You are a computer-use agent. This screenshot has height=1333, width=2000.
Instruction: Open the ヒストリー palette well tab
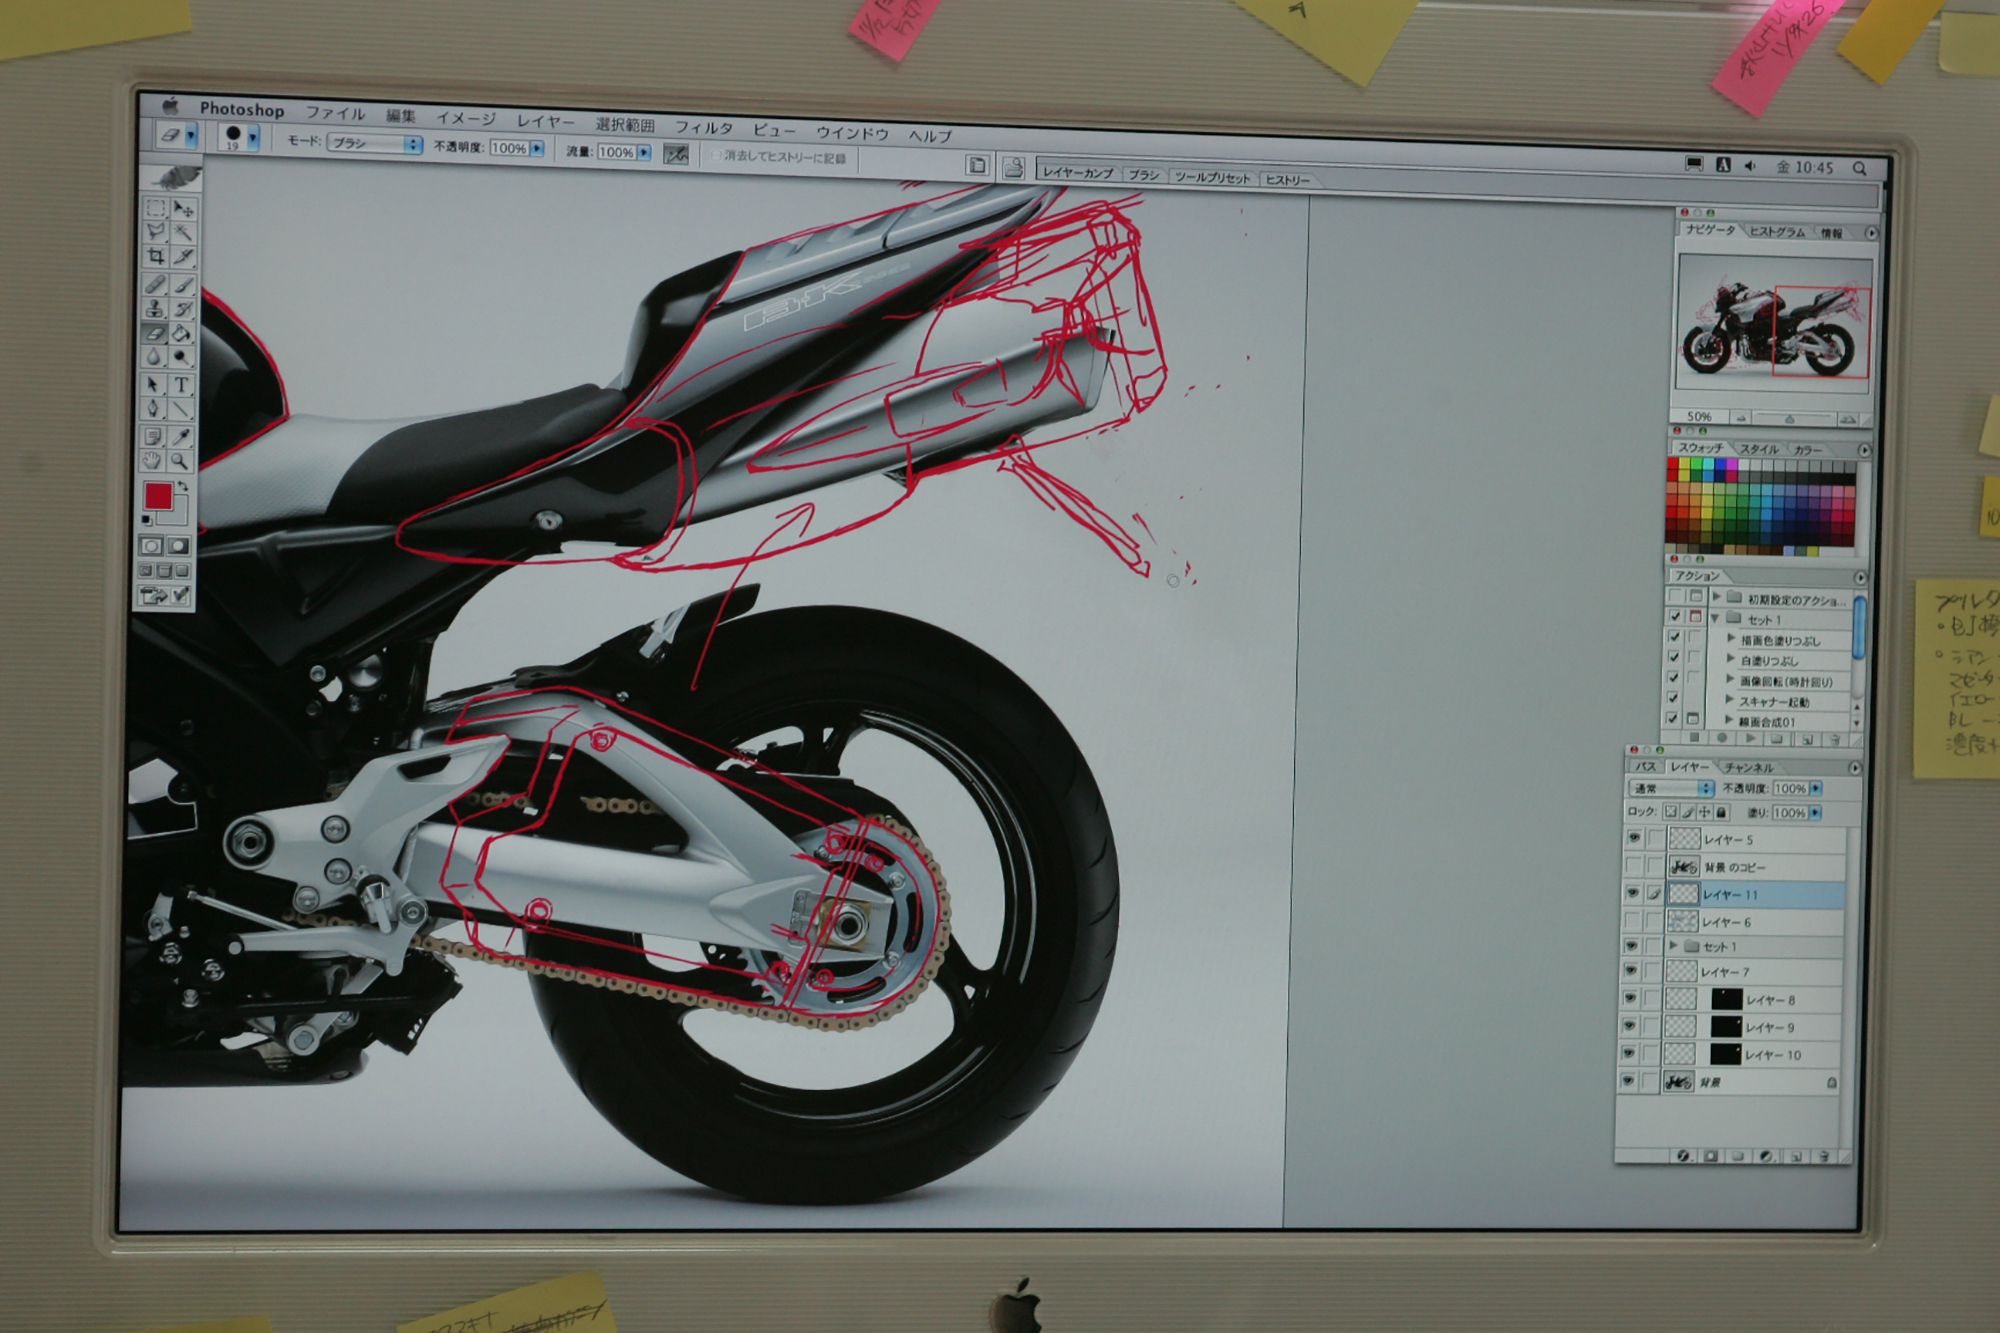pyautogui.click(x=1287, y=180)
